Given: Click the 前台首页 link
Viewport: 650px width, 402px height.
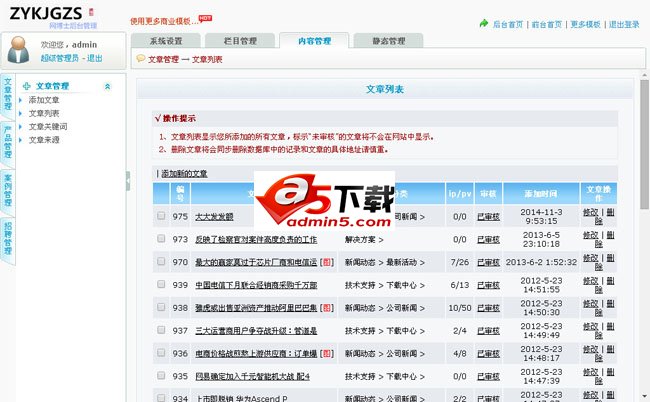Looking at the screenshot, I should click(546, 24).
